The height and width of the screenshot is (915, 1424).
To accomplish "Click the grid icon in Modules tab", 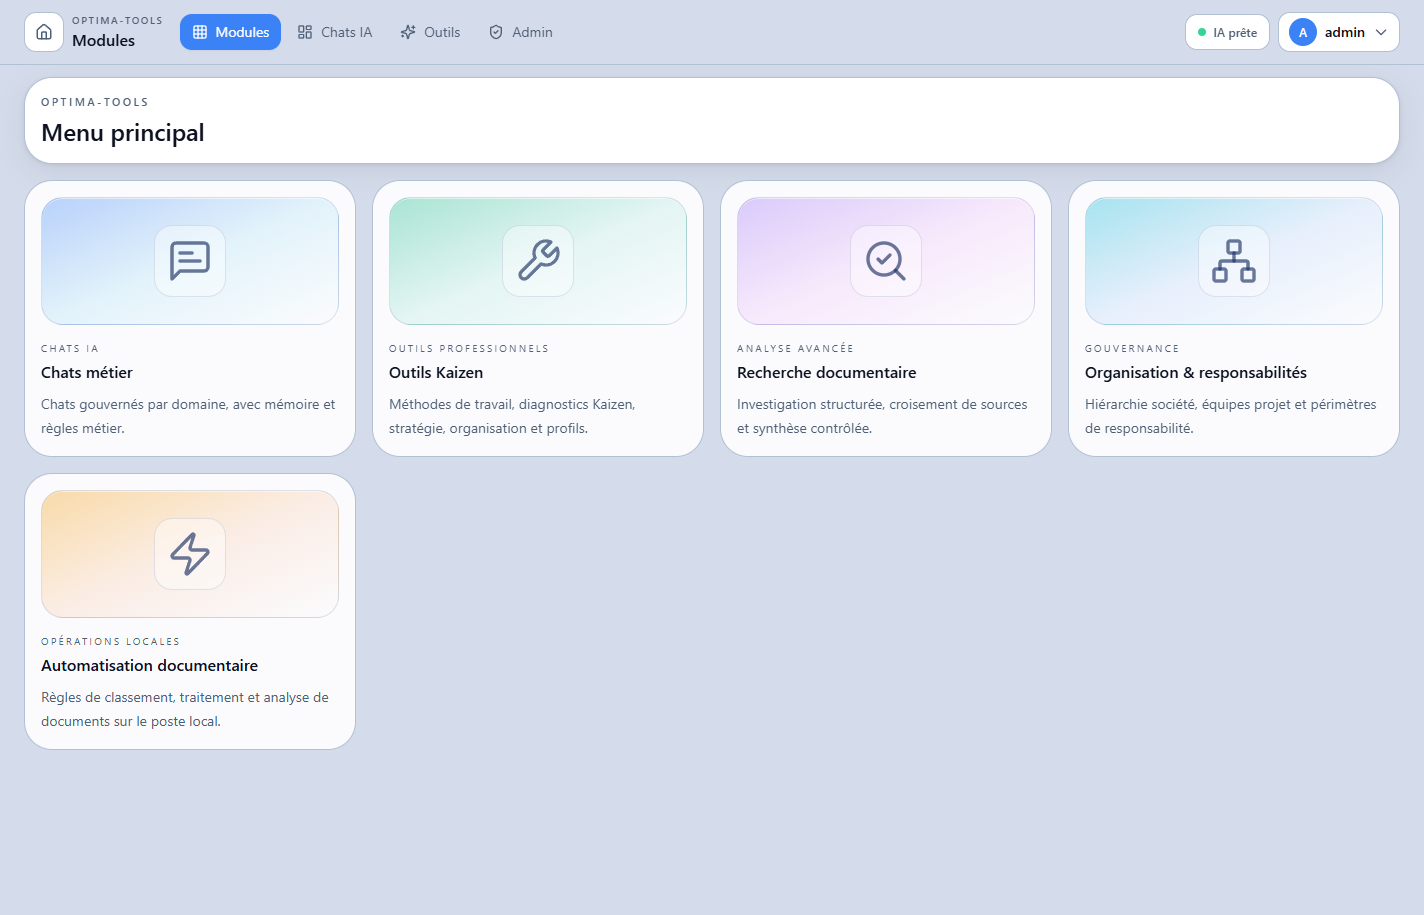I will pyautogui.click(x=200, y=32).
